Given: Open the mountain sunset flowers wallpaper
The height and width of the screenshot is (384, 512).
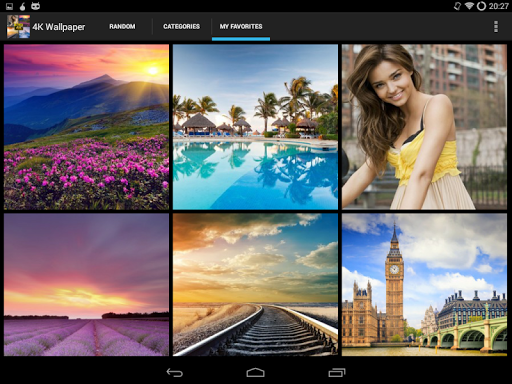Looking at the screenshot, I should click(x=86, y=127).
